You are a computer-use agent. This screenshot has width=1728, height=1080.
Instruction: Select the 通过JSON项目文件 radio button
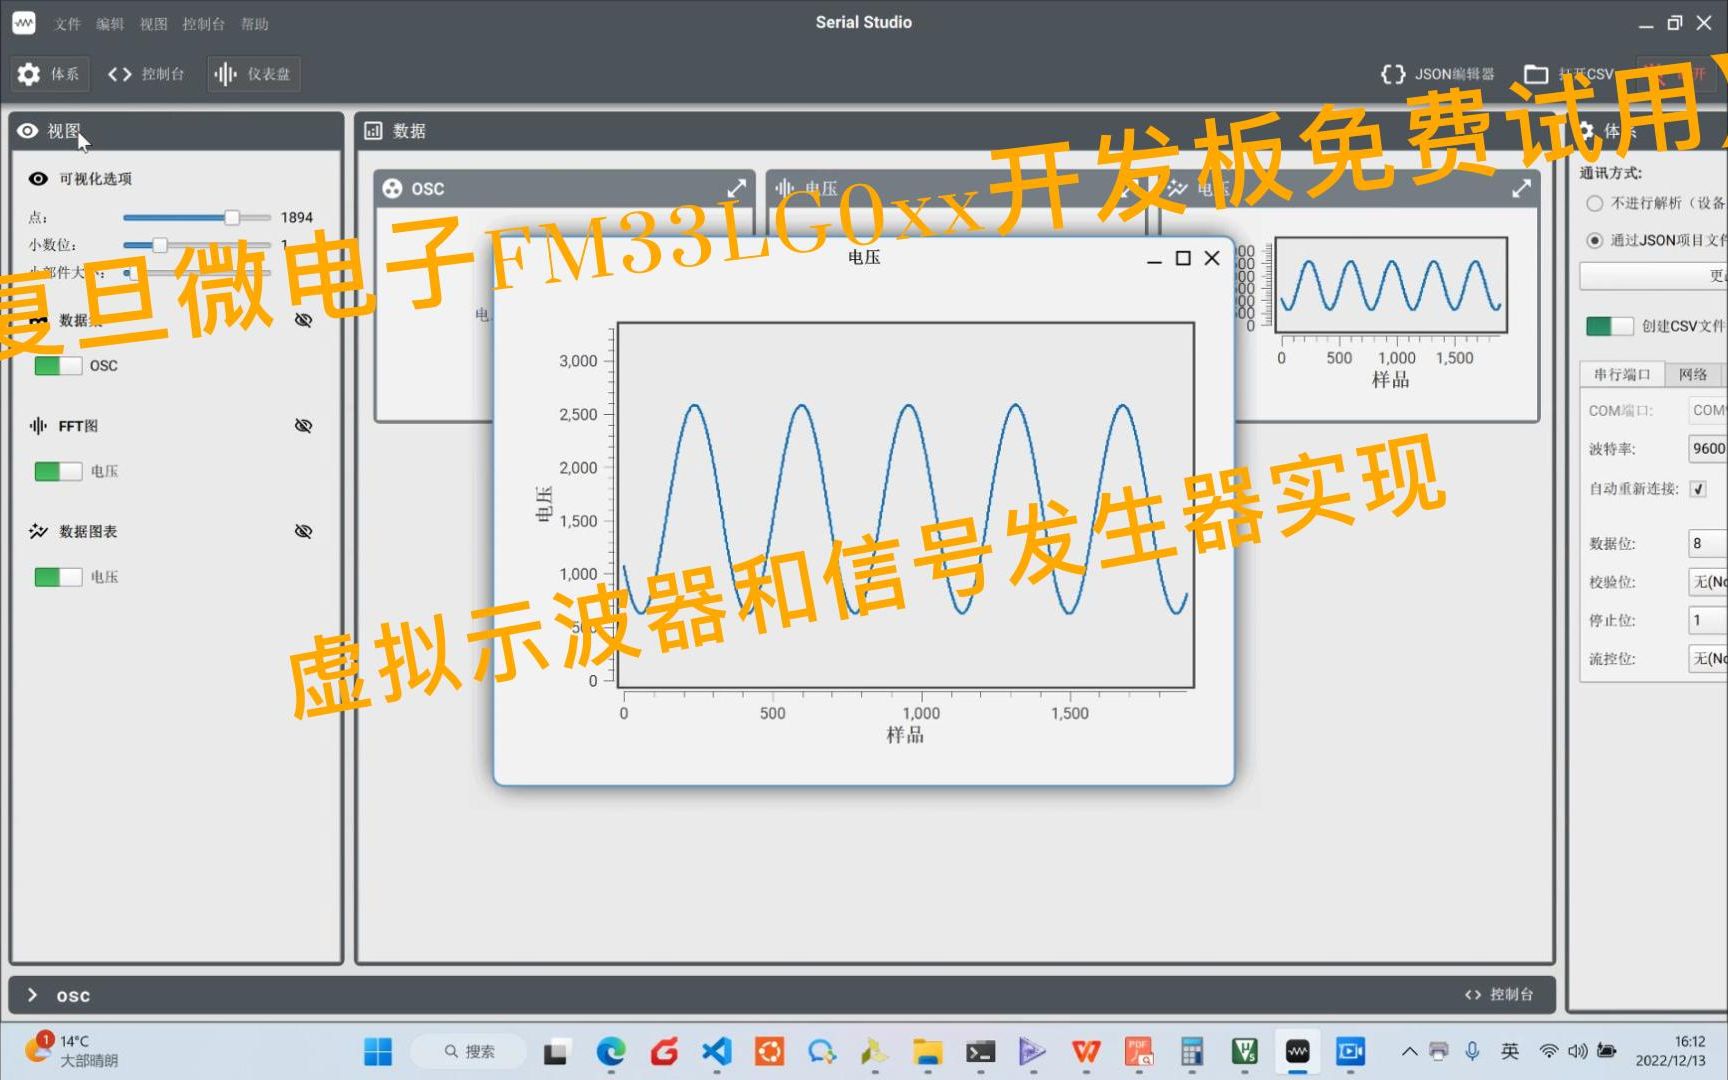pos(1593,240)
